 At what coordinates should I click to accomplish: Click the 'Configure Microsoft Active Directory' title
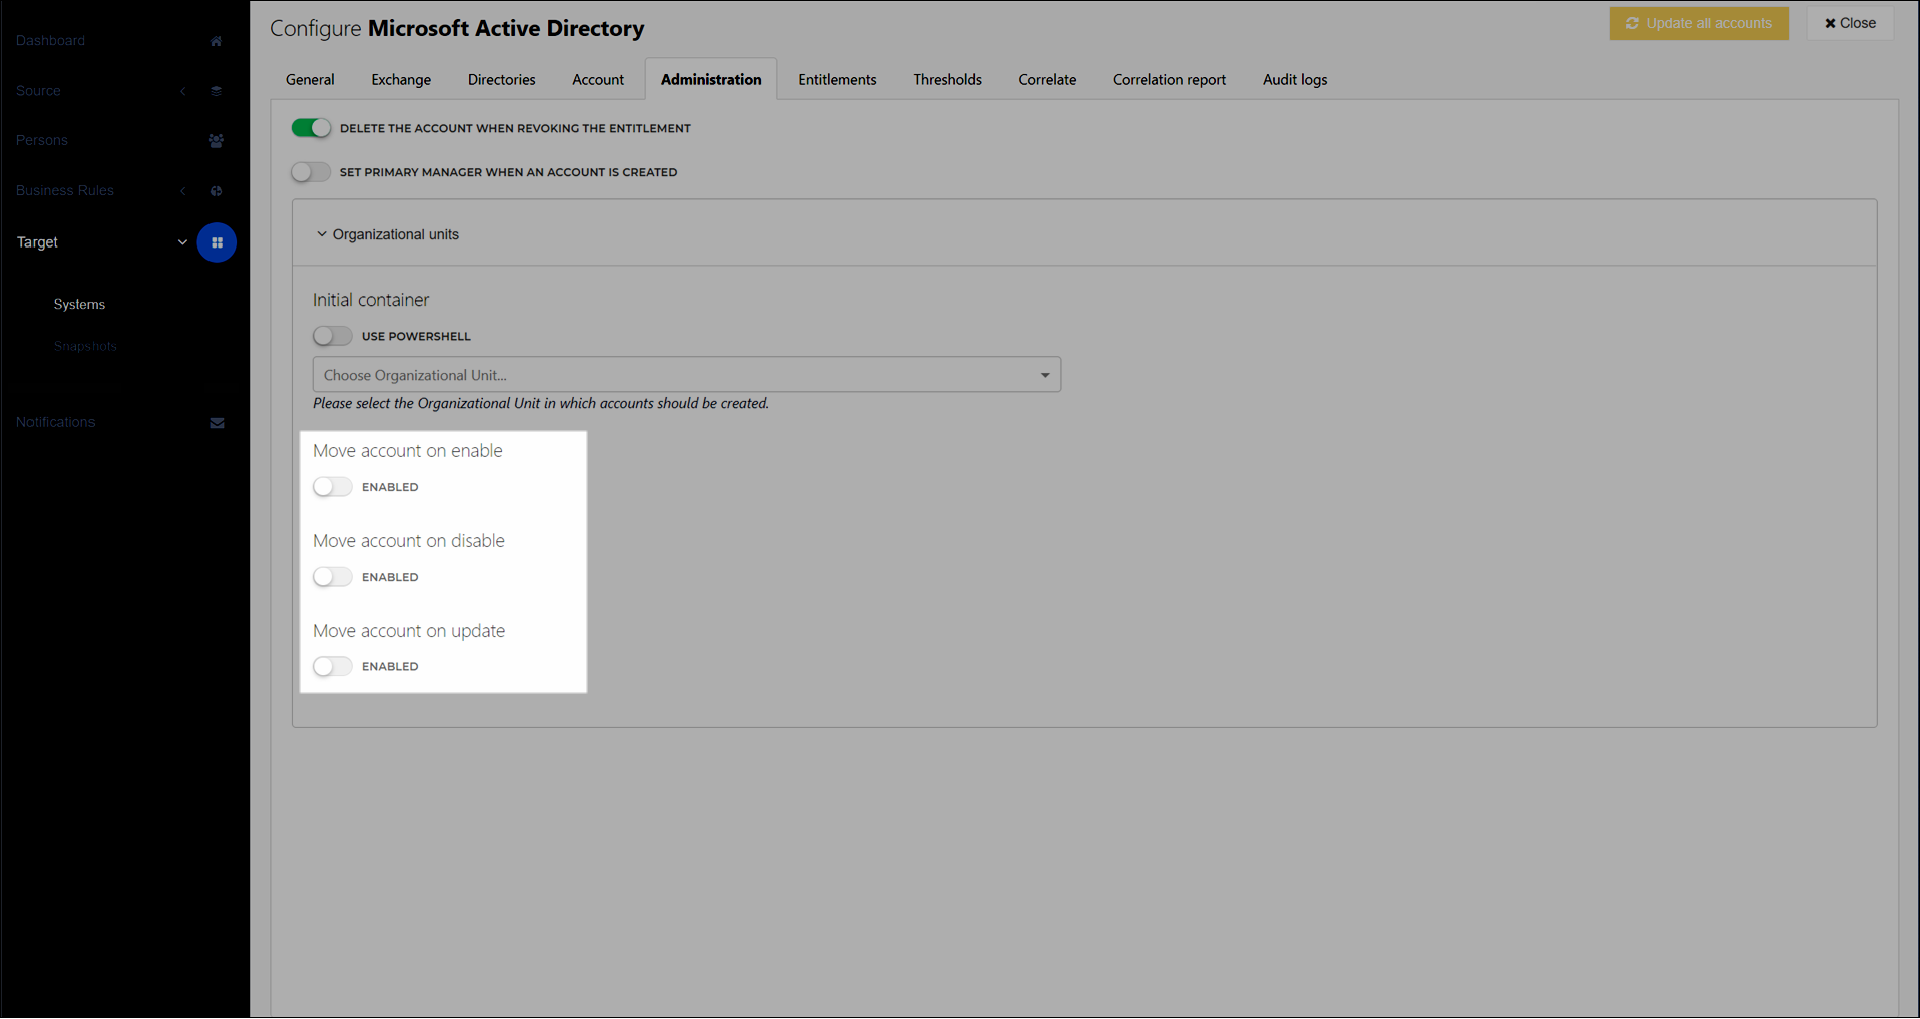pyautogui.click(x=457, y=29)
